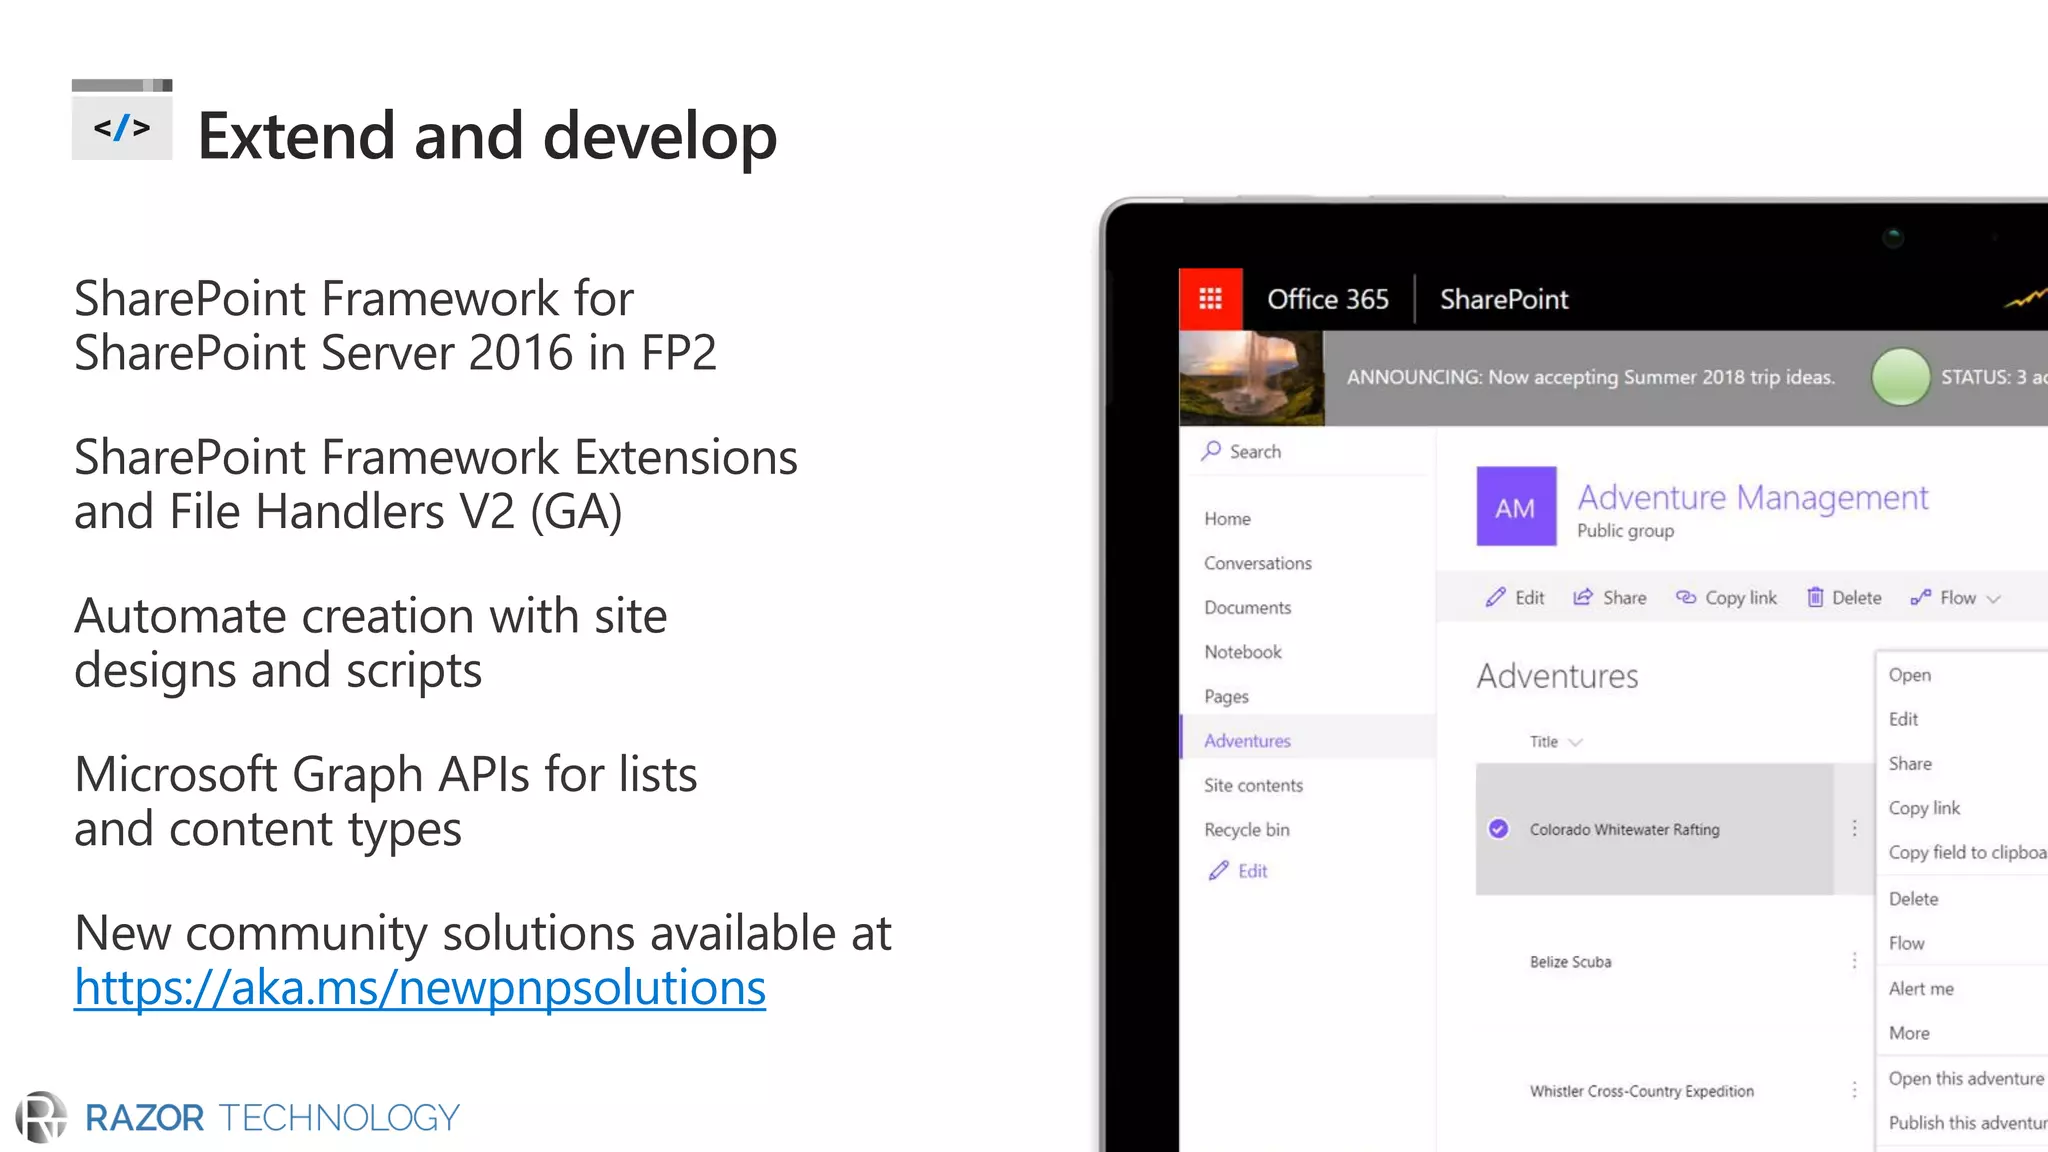The image size is (2048, 1152).
Task: Choose Open in the context menu
Action: (x=1909, y=675)
